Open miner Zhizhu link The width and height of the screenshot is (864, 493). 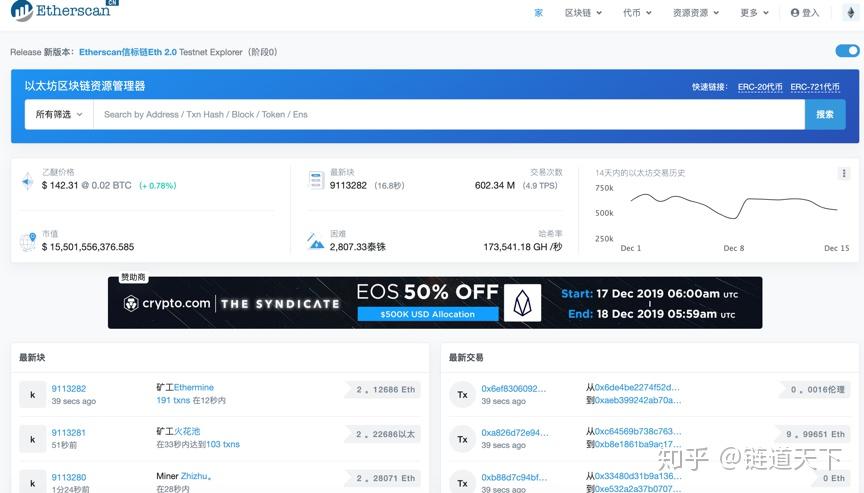click(196, 476)
